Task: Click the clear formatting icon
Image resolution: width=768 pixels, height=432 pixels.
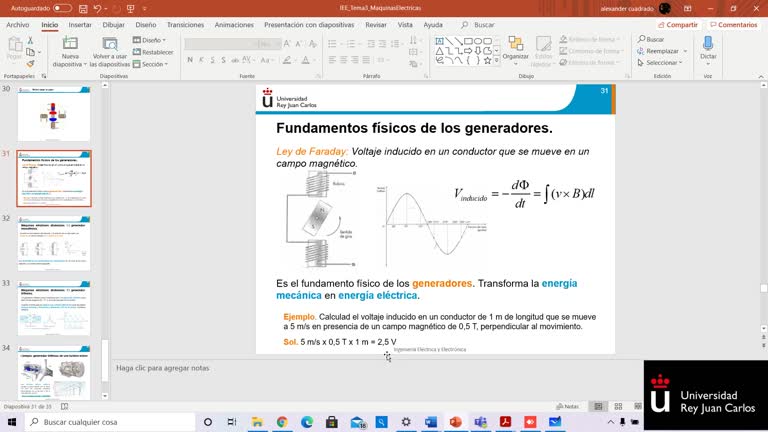Action: pos(312,44)
